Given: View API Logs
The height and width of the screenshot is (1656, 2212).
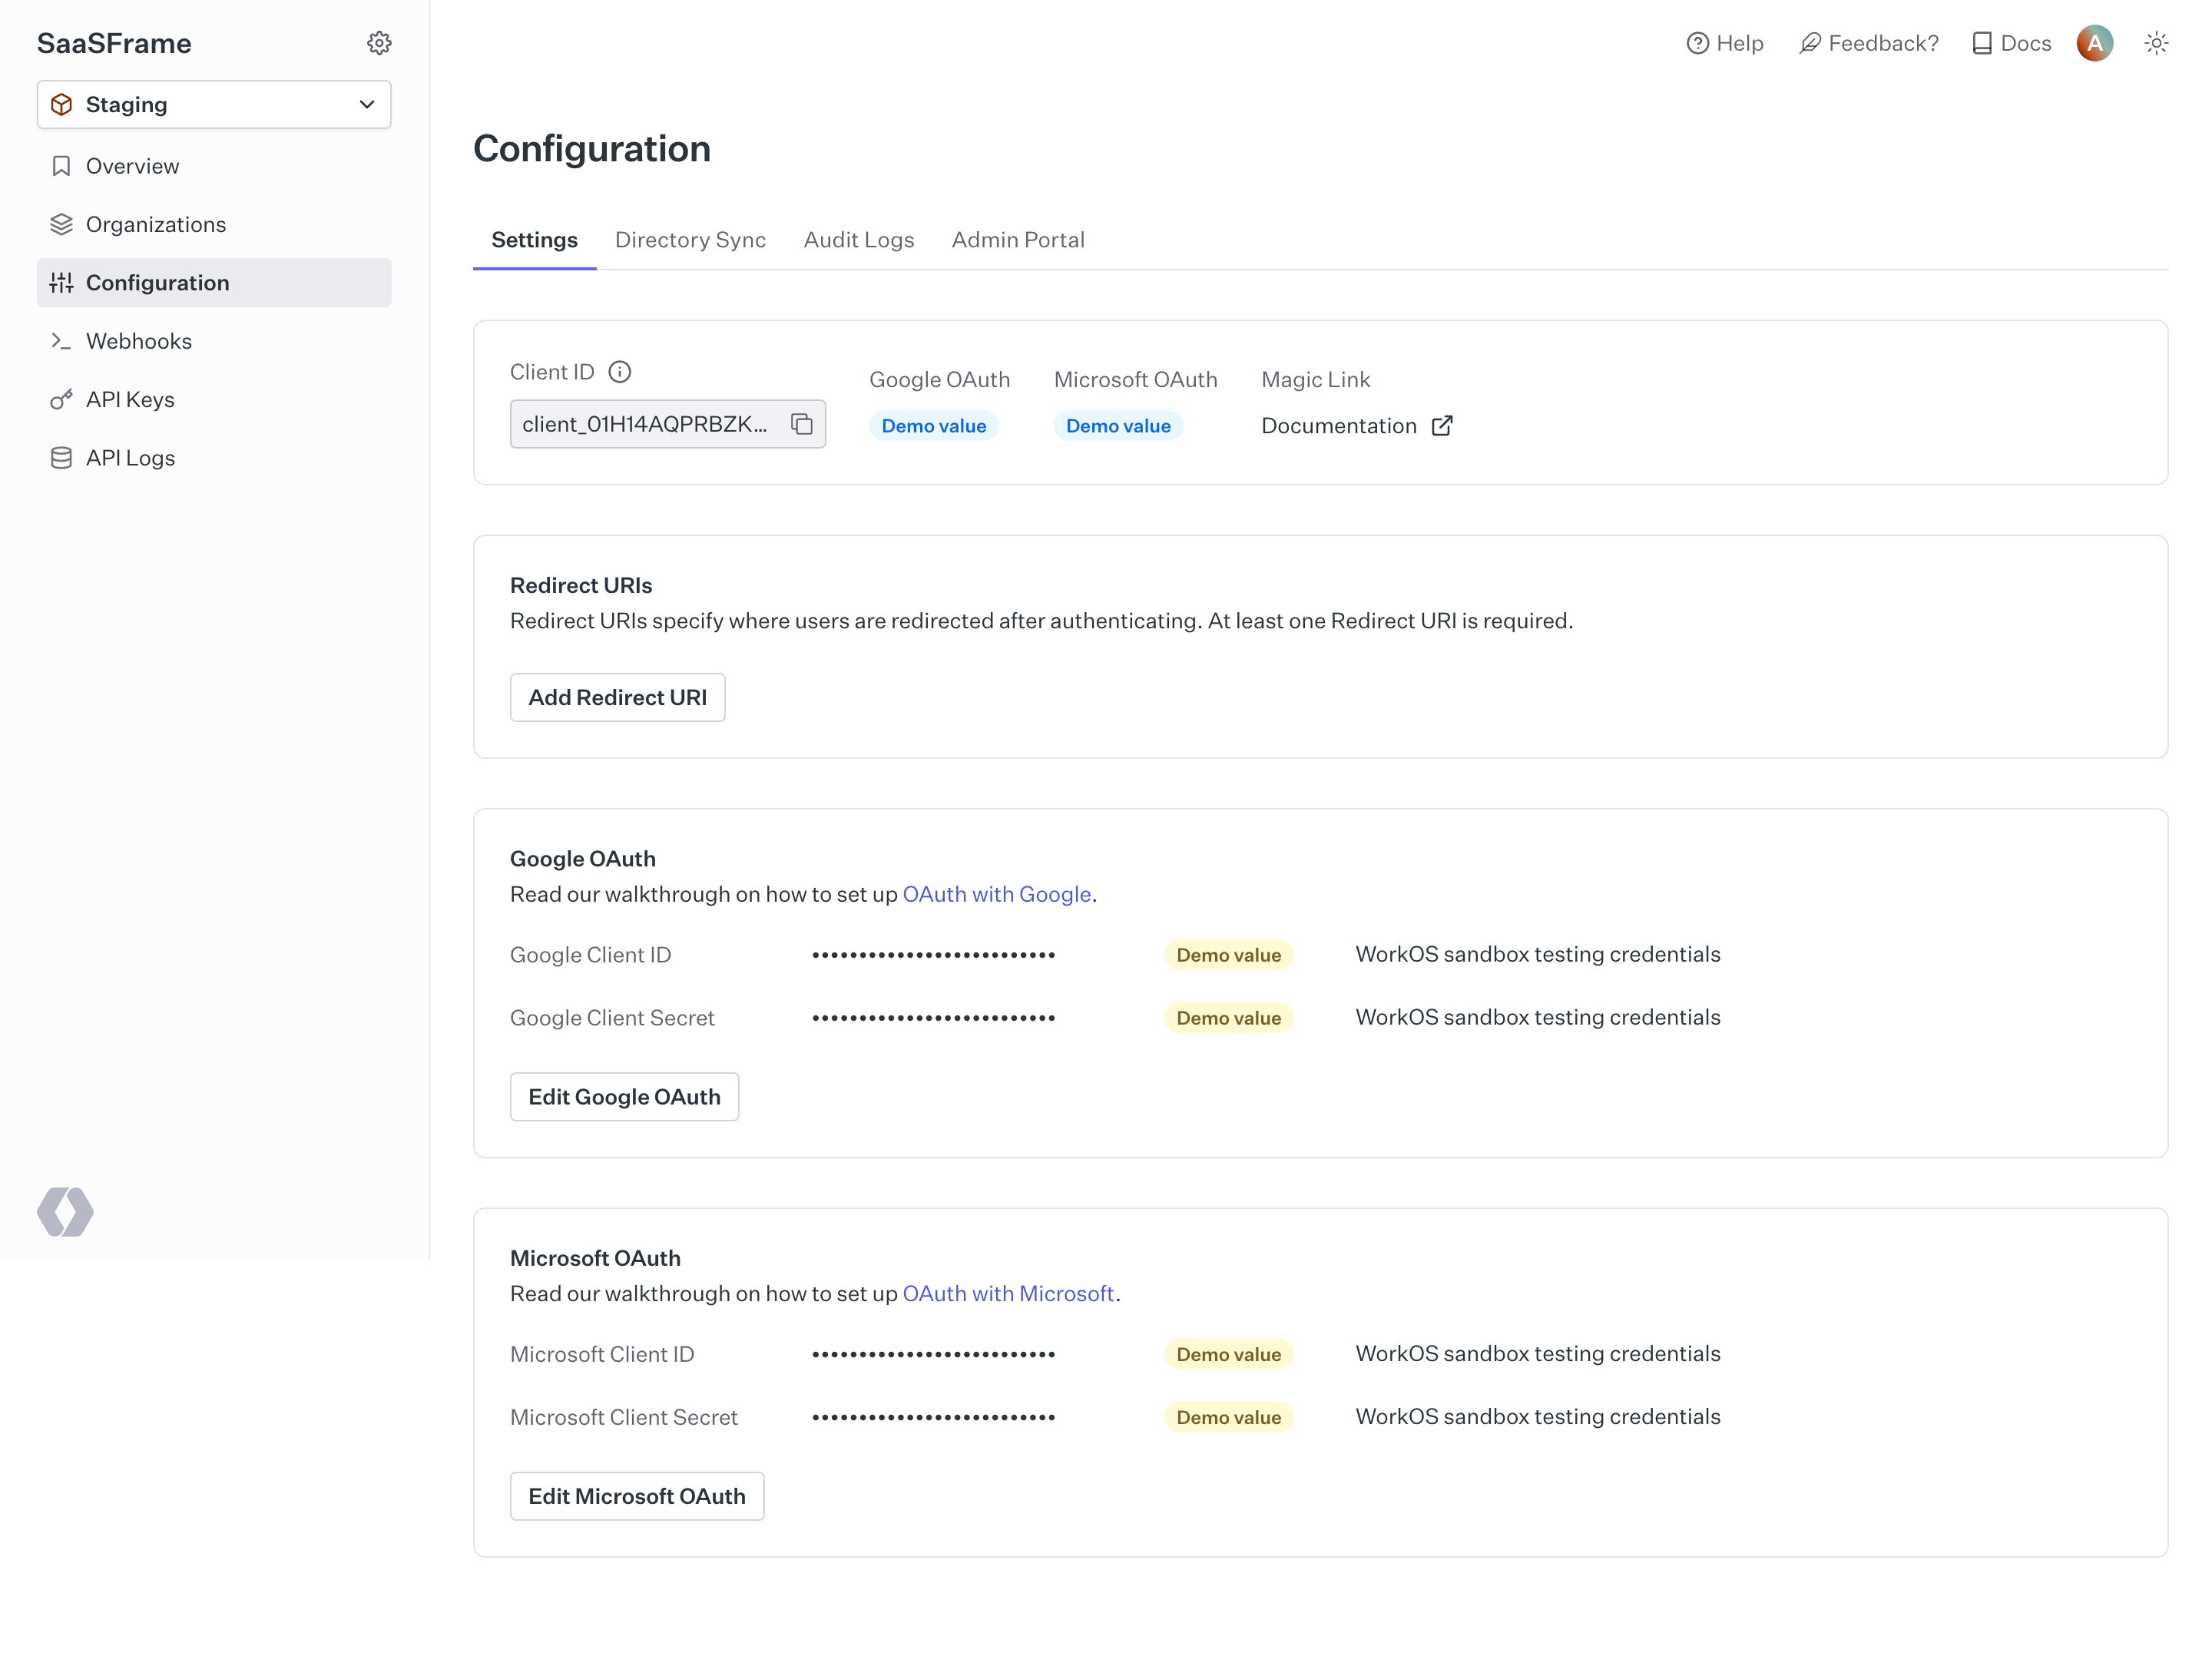Looking at the screenshot, I should 214,458.
